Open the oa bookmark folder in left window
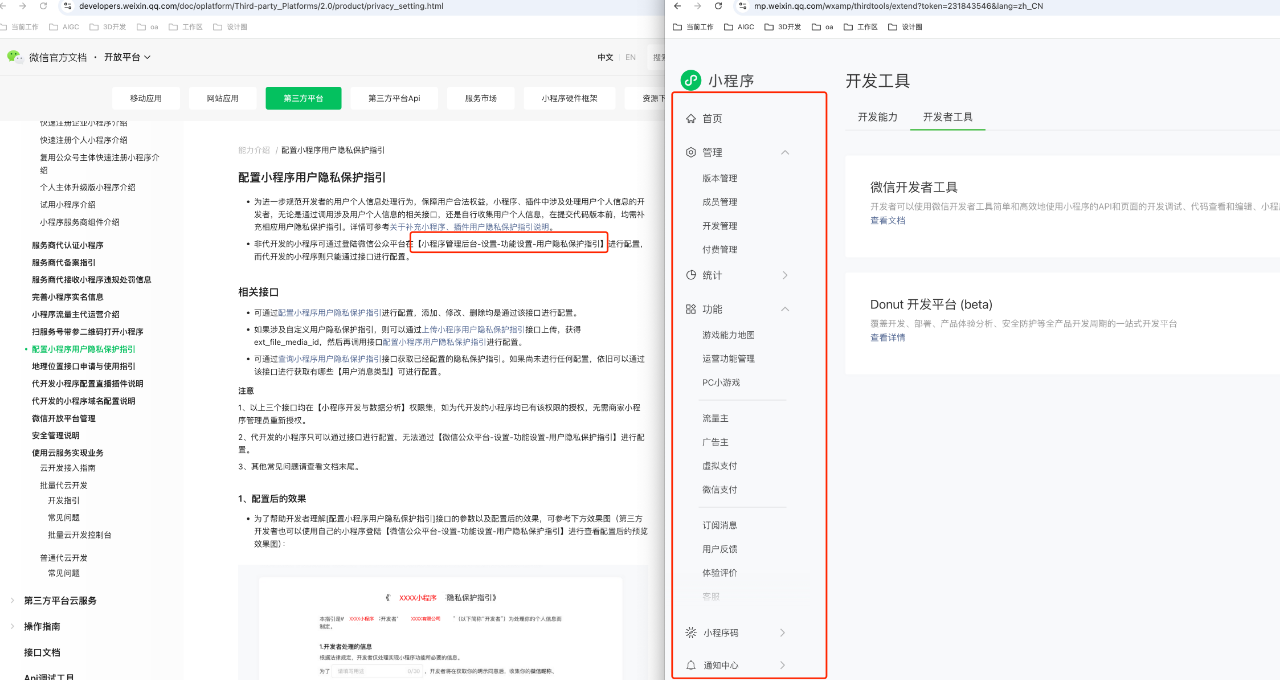This screenshot has width=1280, height=680. [x=150, y=27]
